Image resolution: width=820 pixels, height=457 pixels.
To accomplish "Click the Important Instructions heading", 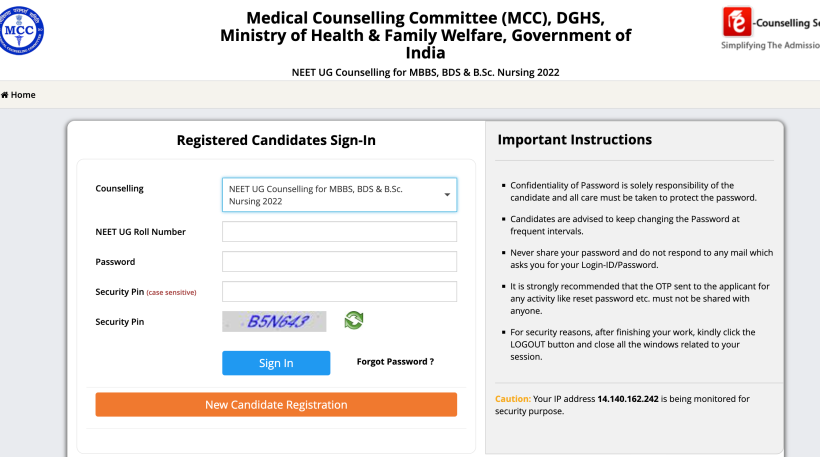I will 574,140.
